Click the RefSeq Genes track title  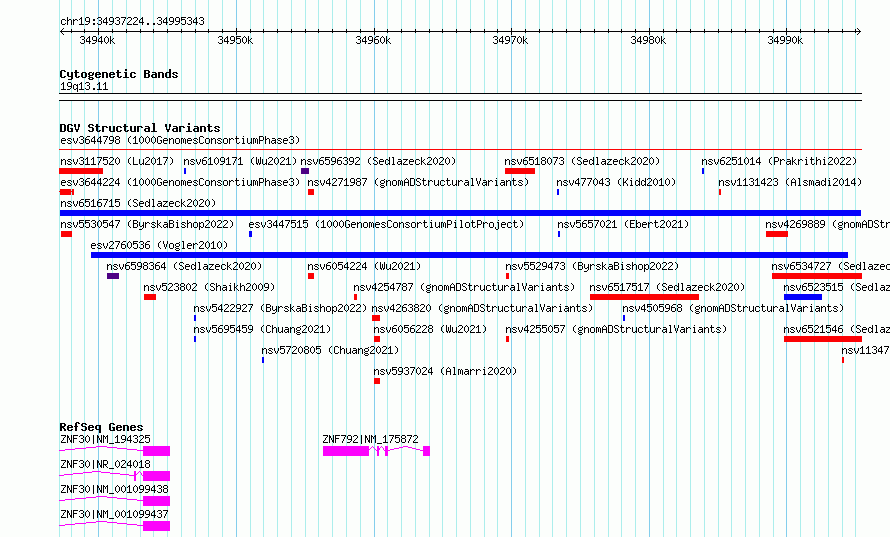(x=102, y=427)
